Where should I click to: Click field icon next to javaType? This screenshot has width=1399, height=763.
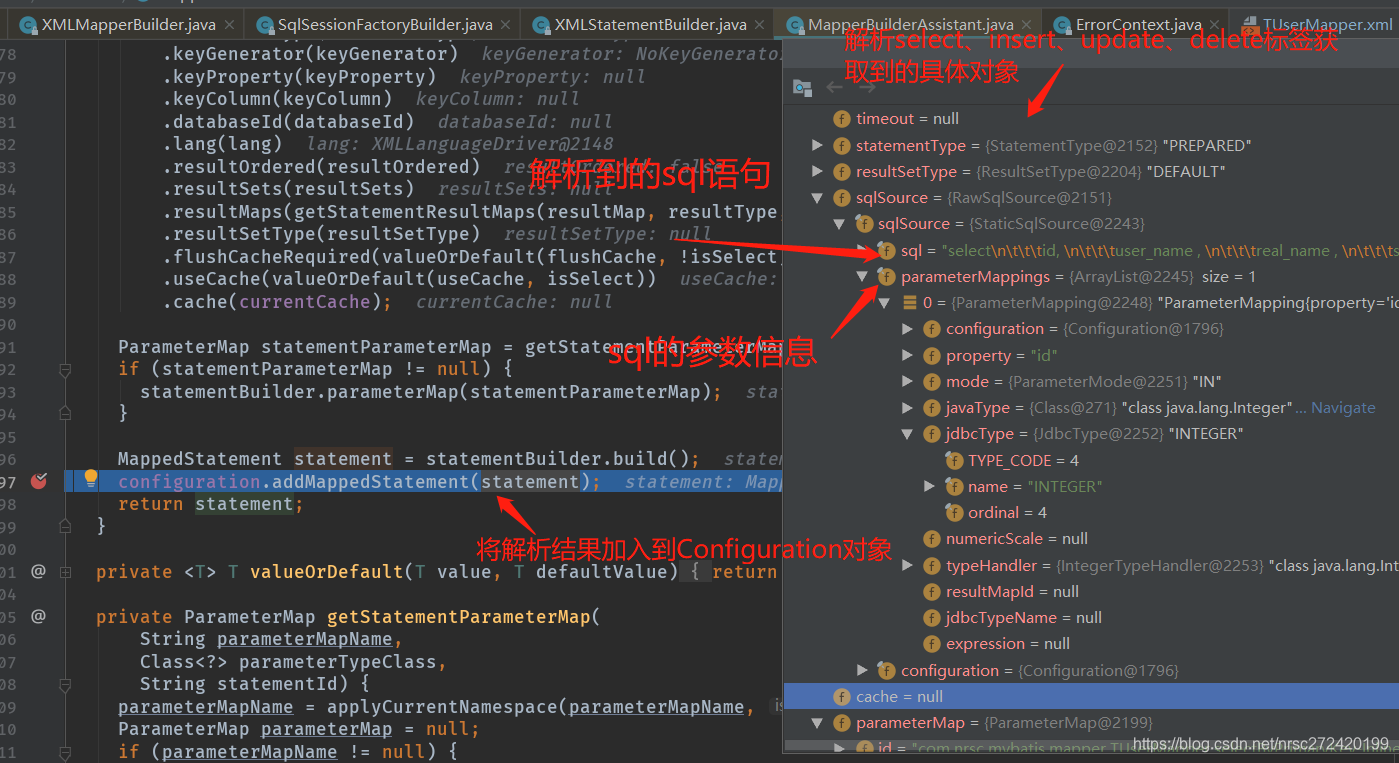932,407
